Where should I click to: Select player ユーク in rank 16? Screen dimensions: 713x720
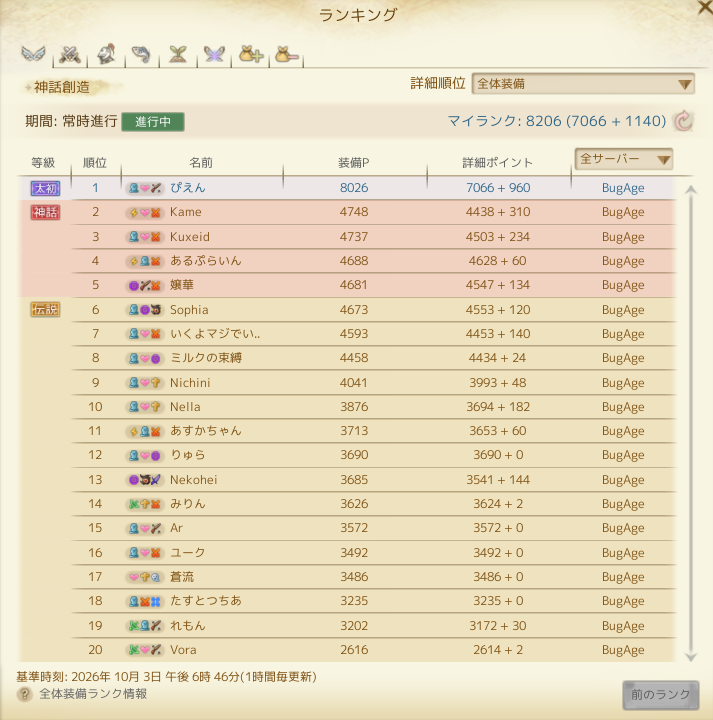coord(188,552)
